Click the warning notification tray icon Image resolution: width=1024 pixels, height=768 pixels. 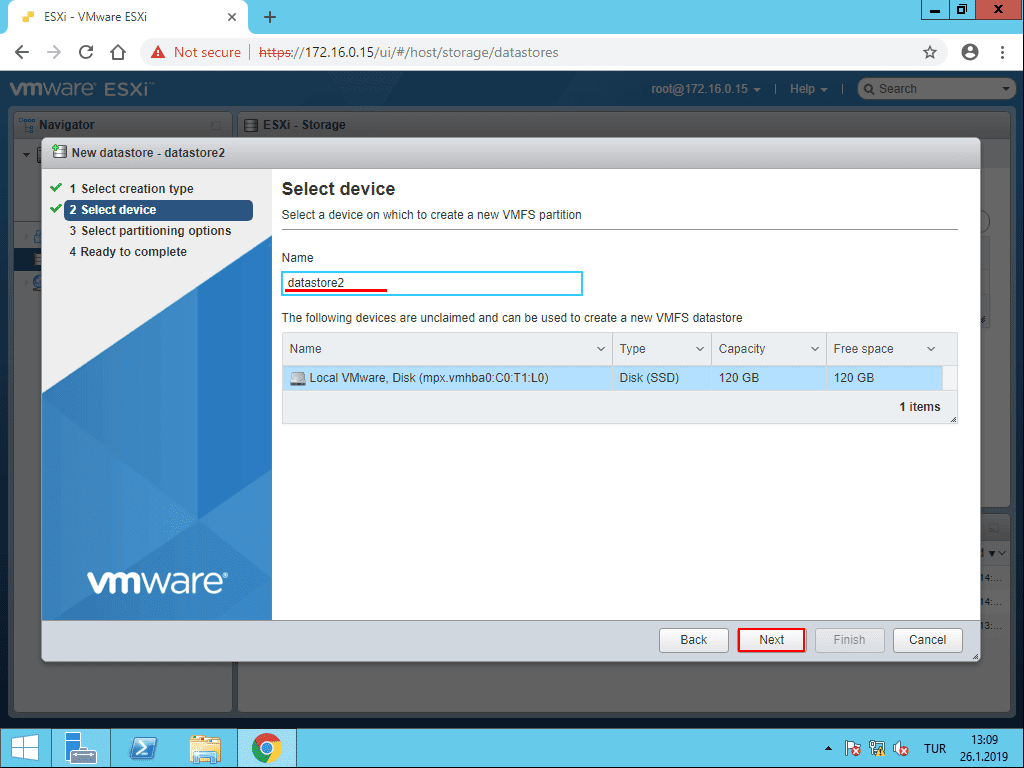852,748
